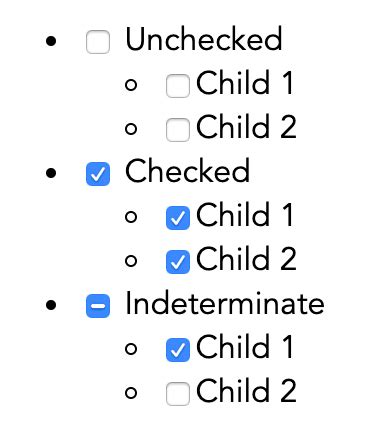Uncheck Child 1 checkbox under Indeterminate
This screenshot has height=422, width=370.
tap(178, 350)
